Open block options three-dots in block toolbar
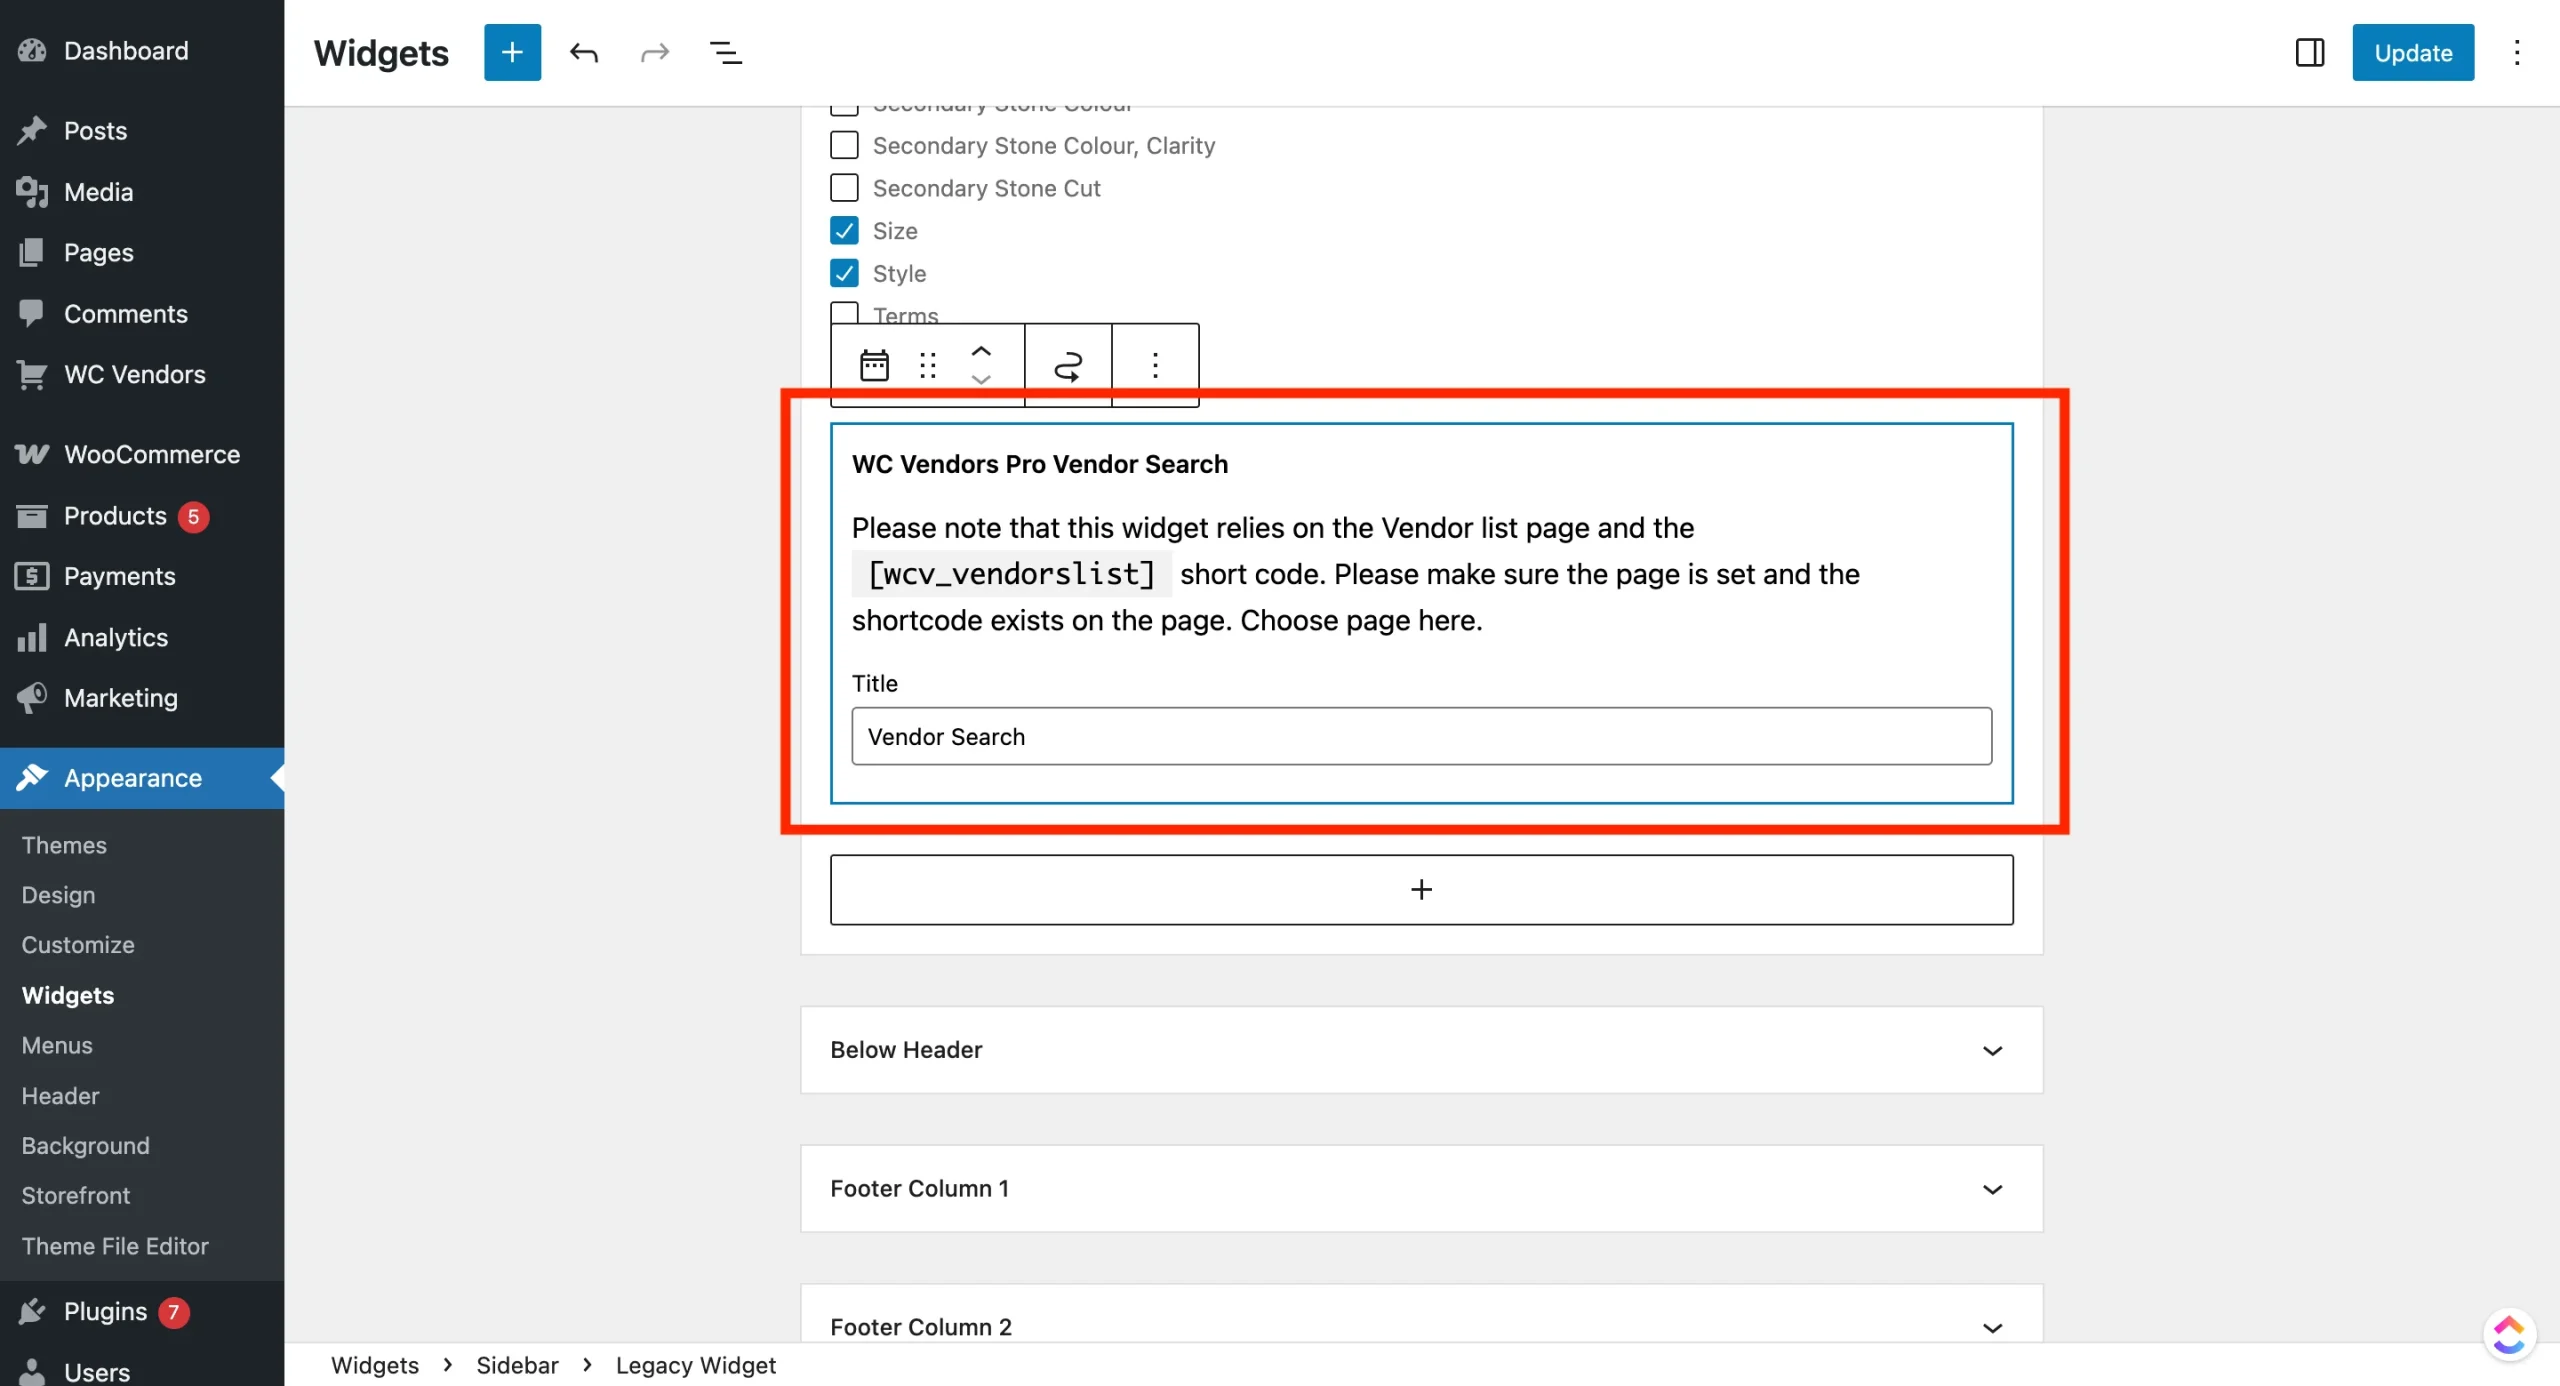The height and width of the screenshot is (1386, 2560). tap(1155, 365)
